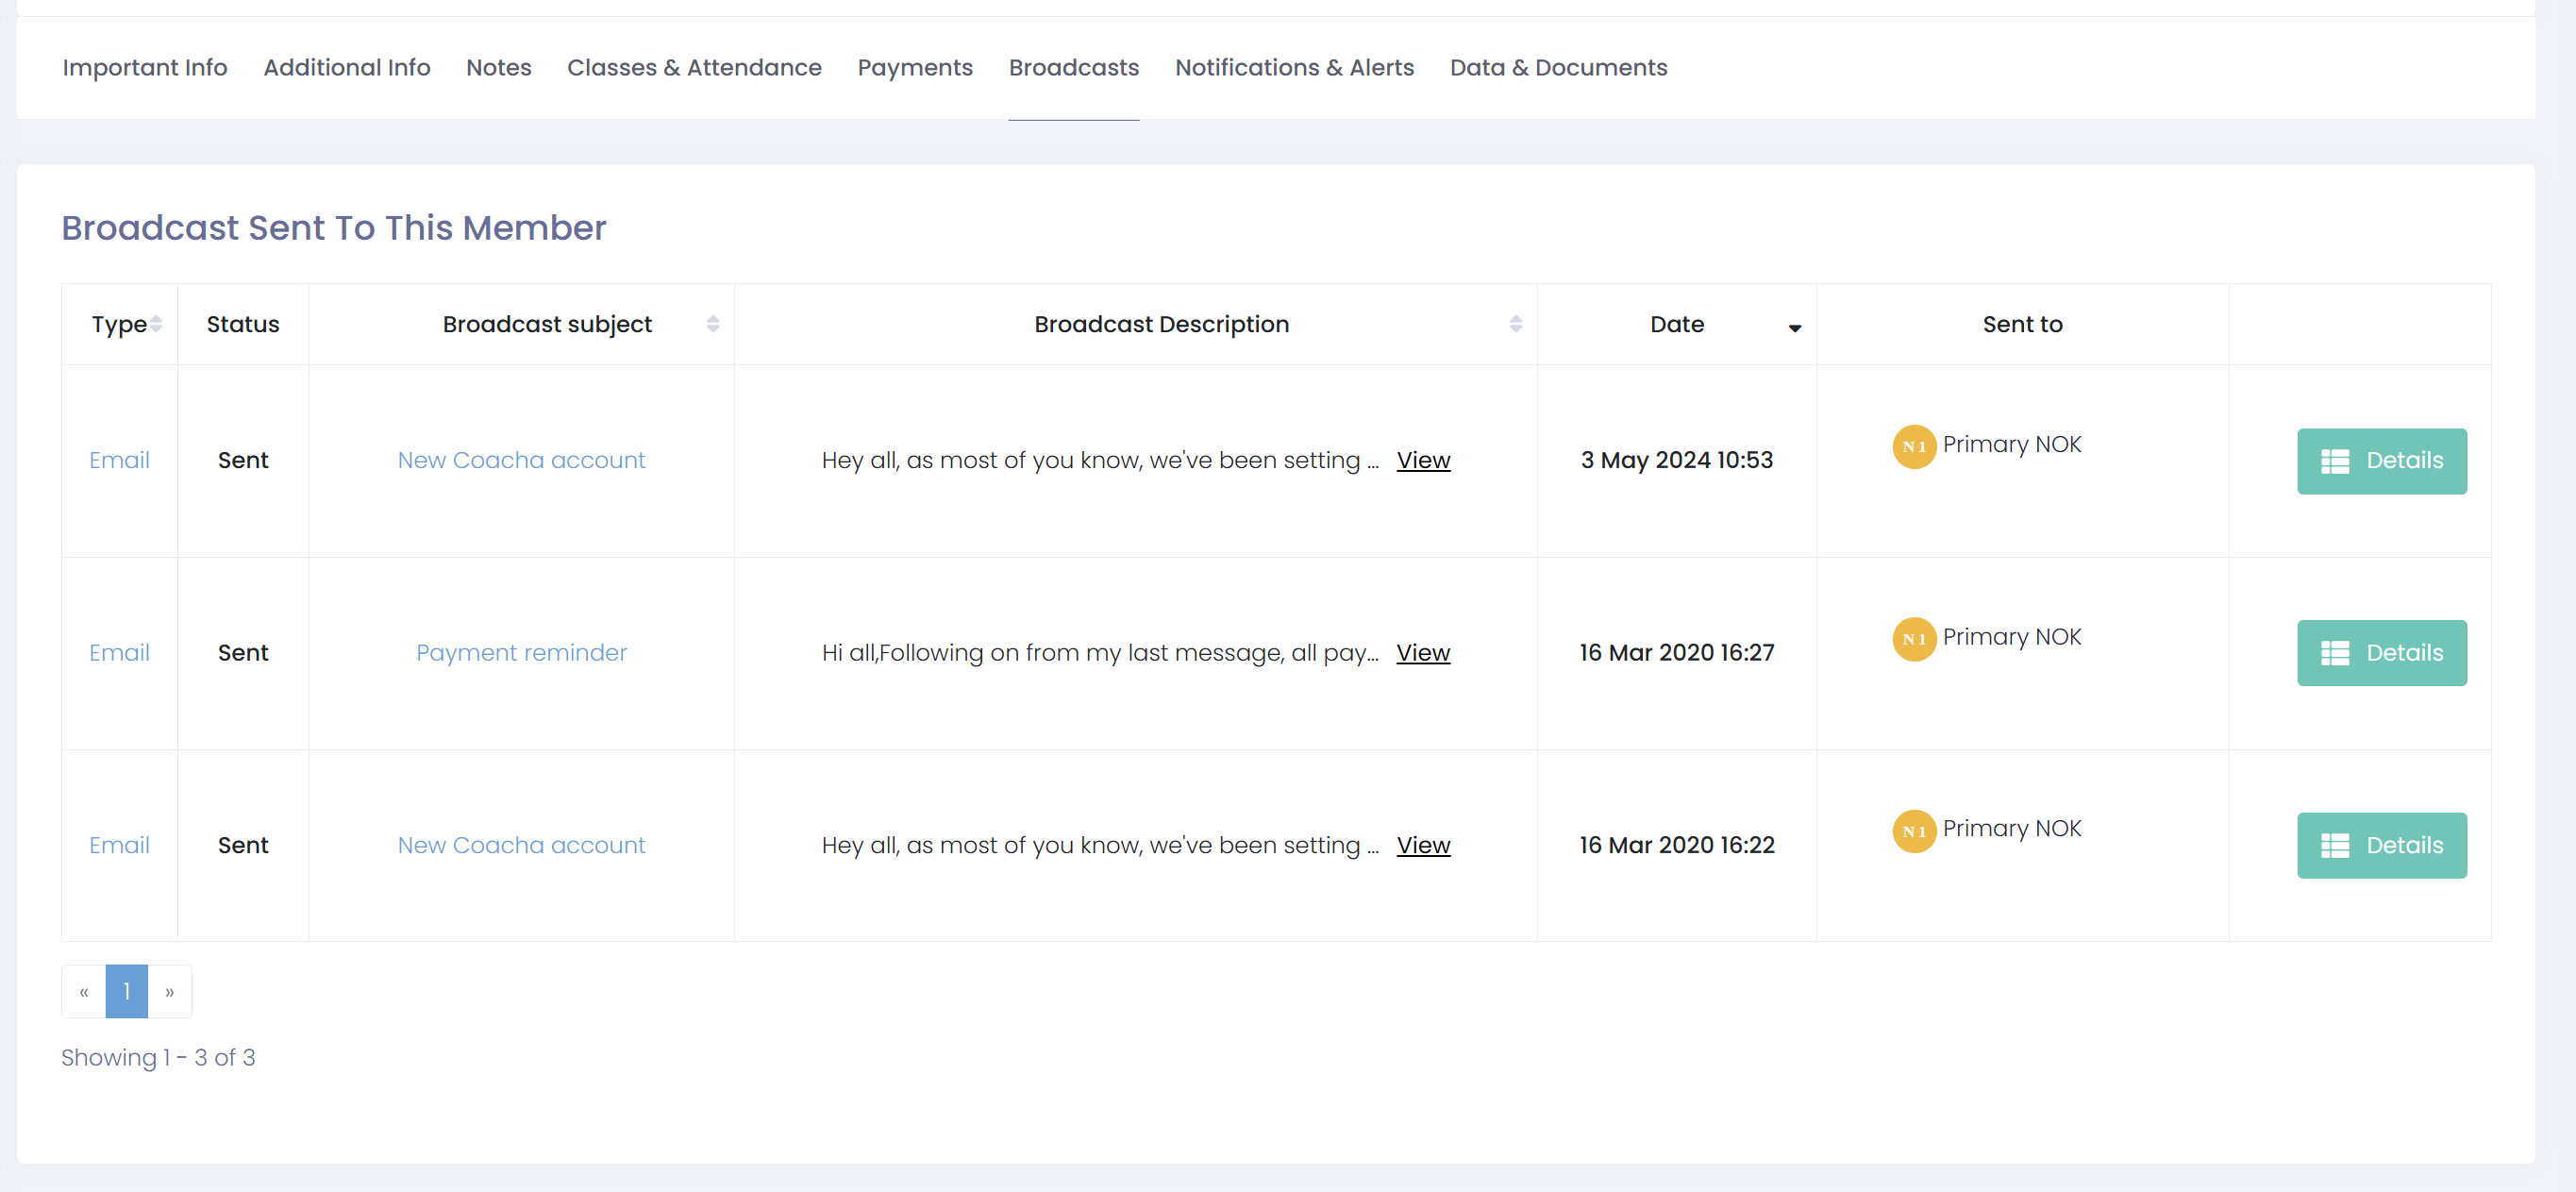View the full Payment reminder description
Image resolution: width=2576 pixels, height=1192 pixels.
coord(1422,653)
